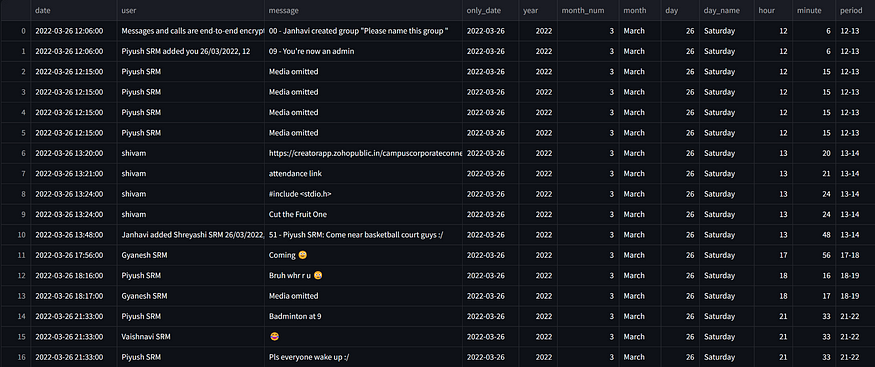Click minute value 21 cell
875x367 pixels.
pos(814,173)
